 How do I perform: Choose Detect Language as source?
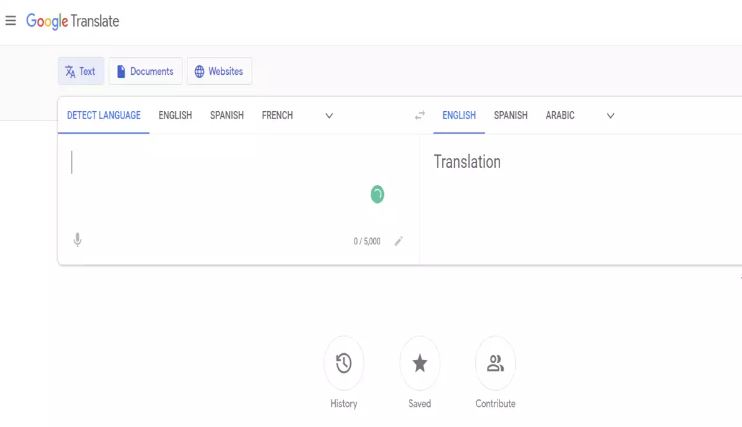pos(104,116)
